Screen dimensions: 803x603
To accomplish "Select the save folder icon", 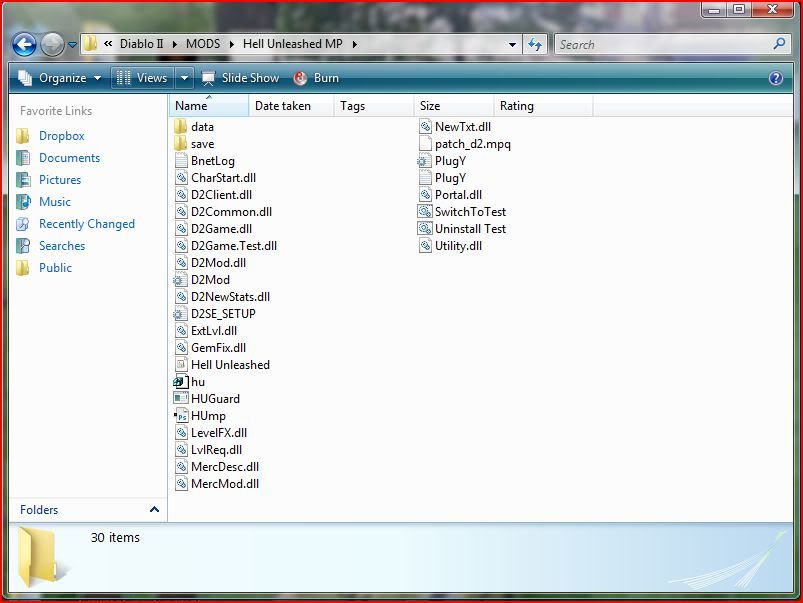I will coord(180,144).
